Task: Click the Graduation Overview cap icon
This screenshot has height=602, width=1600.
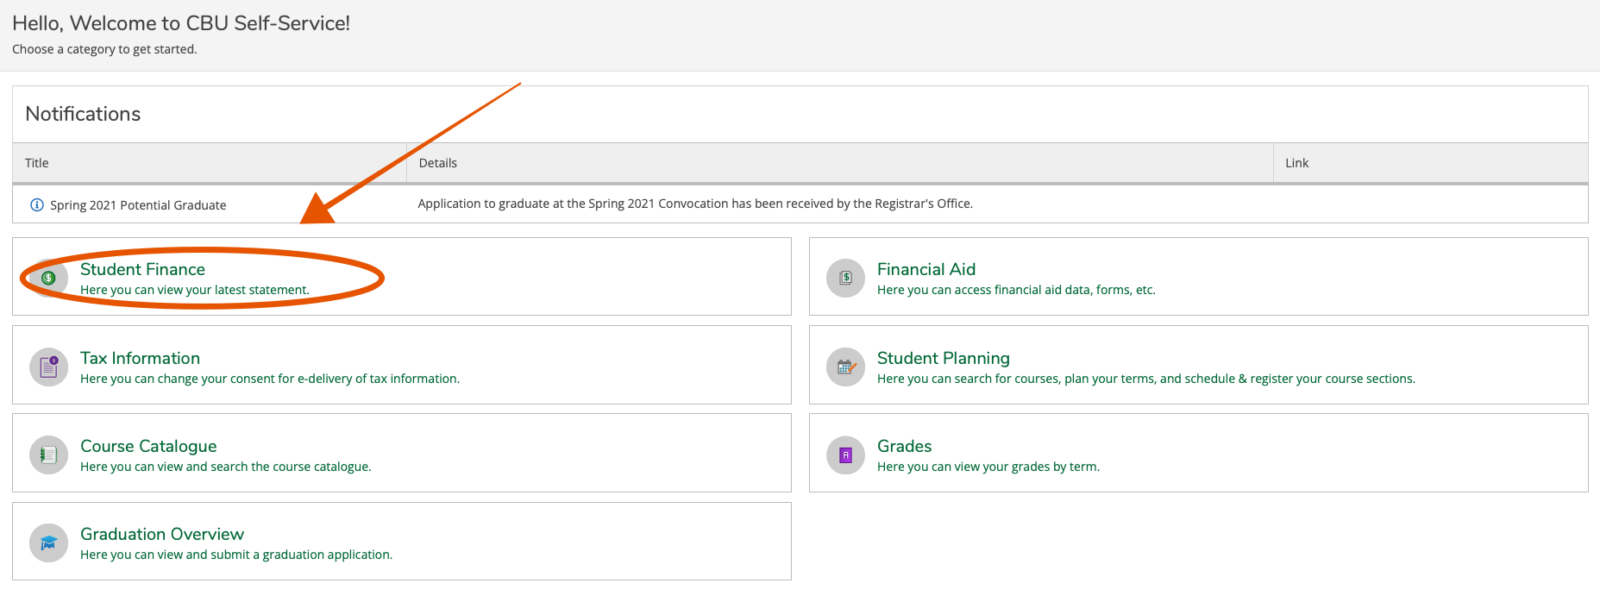Action: (x=49, y=542)
